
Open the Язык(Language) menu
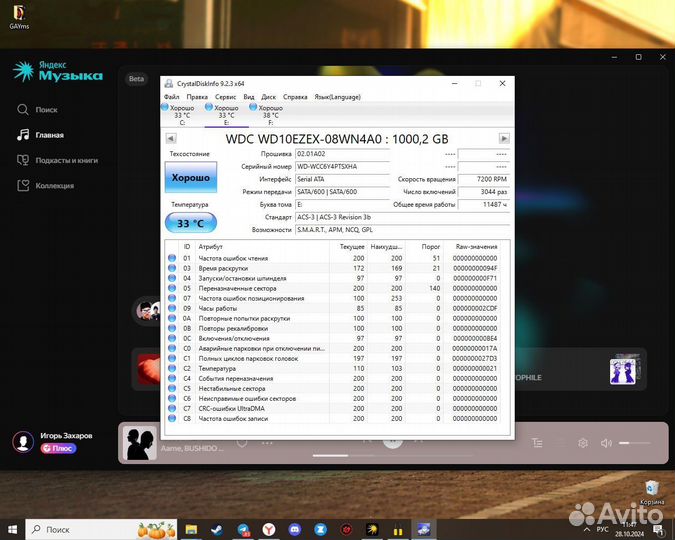[x=337, y=97]
